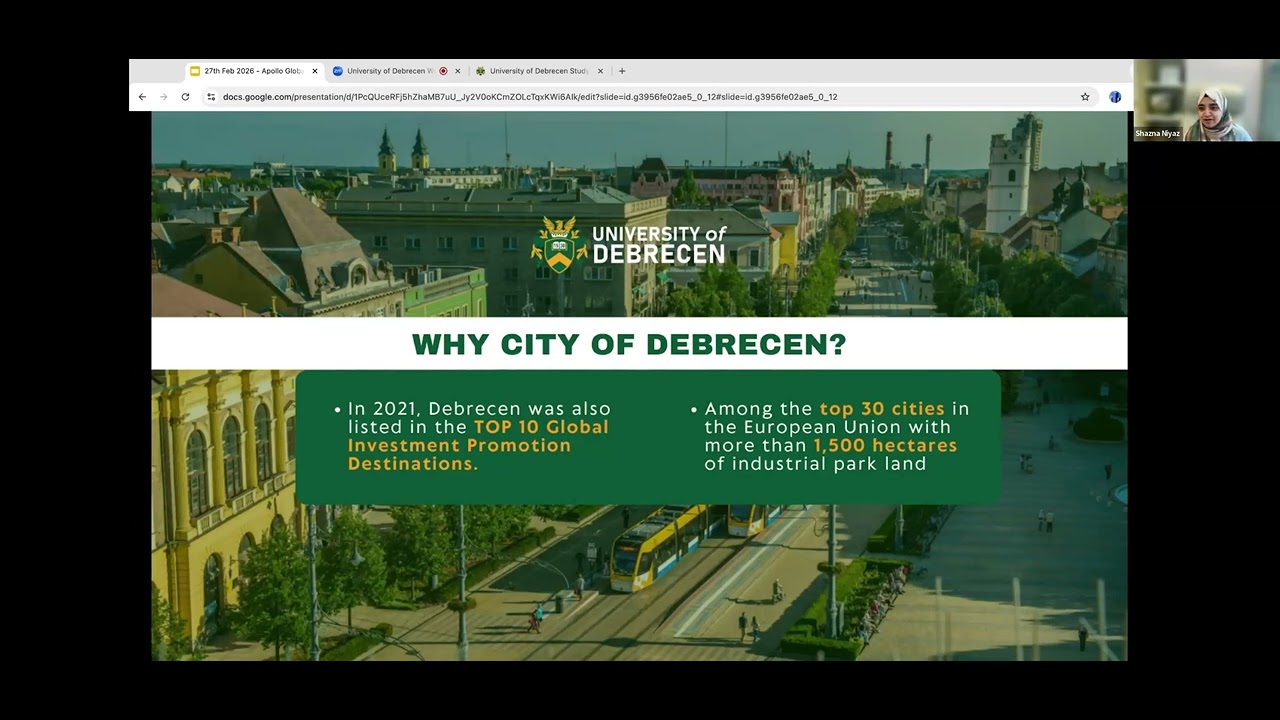
Task: Click the 'Shazna Niyaz' name label
Action: pos(1158,133)
